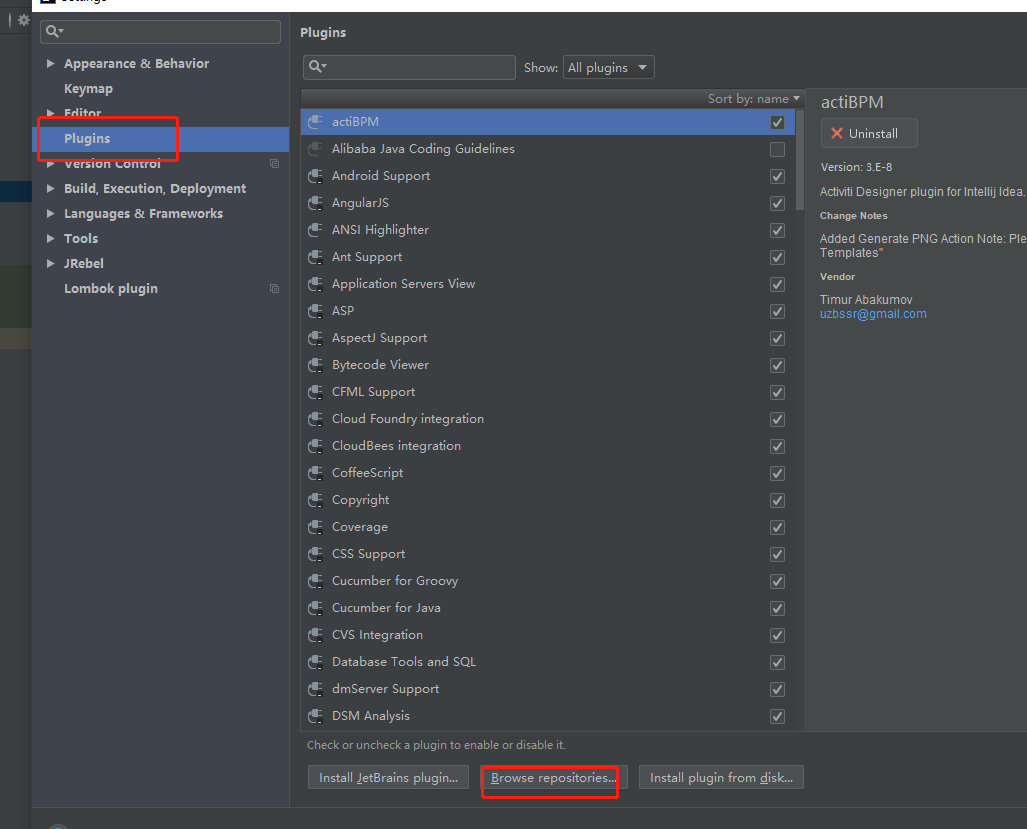The height and width of the screenshot is (829, 1027).
Task: Open the Keymap settings page
Action: [x=88, y=89]
